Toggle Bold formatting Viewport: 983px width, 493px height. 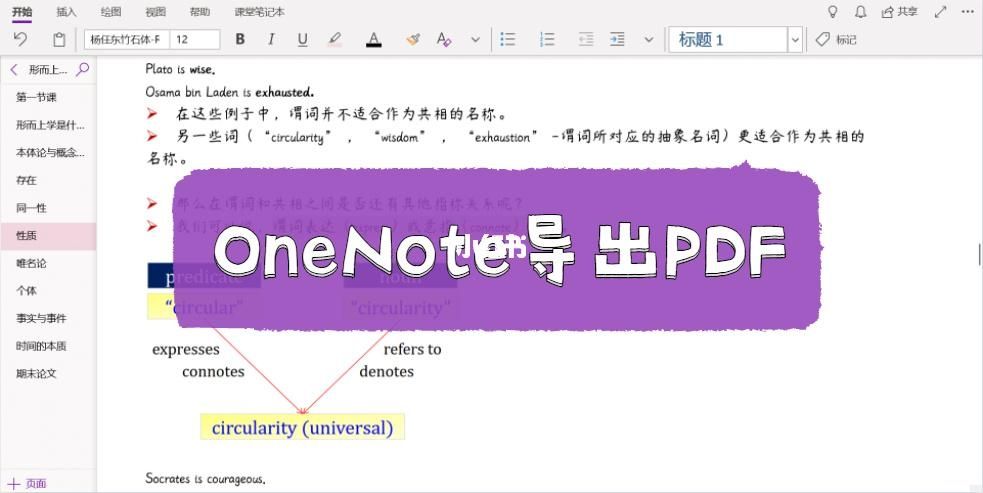(240, 40)
